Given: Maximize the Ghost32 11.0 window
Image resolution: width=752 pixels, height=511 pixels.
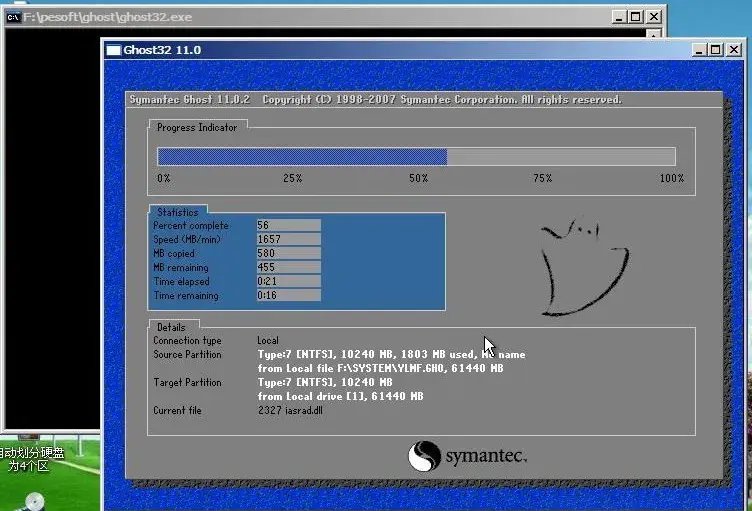Looking at the screenshot, I should 716,50.
